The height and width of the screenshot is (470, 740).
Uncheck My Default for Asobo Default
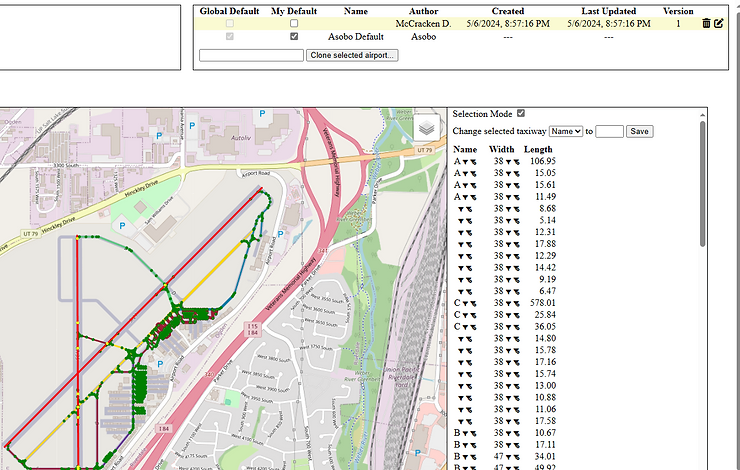point(294,36)
